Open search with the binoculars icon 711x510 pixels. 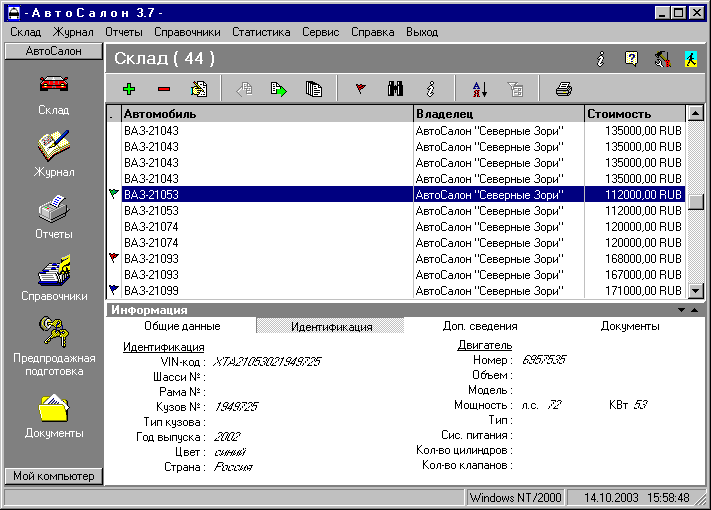(x=395, y=89)
